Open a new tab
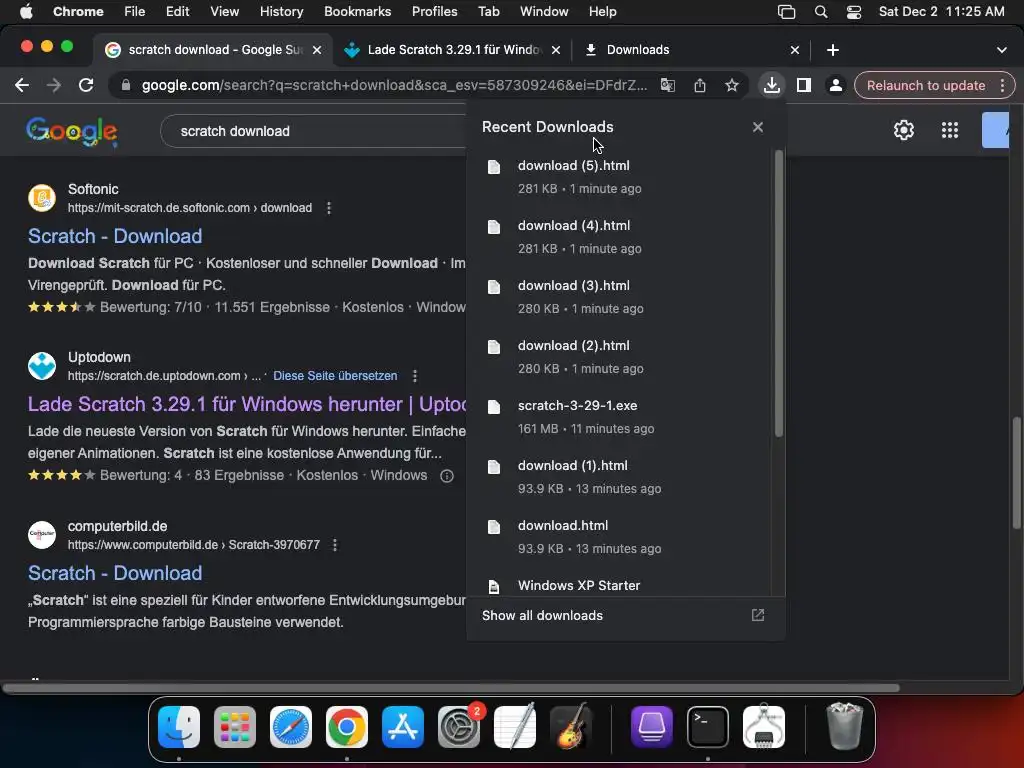Image resolution: width=1024 pixels, height=768 pixels. click(x=833, y=50)
